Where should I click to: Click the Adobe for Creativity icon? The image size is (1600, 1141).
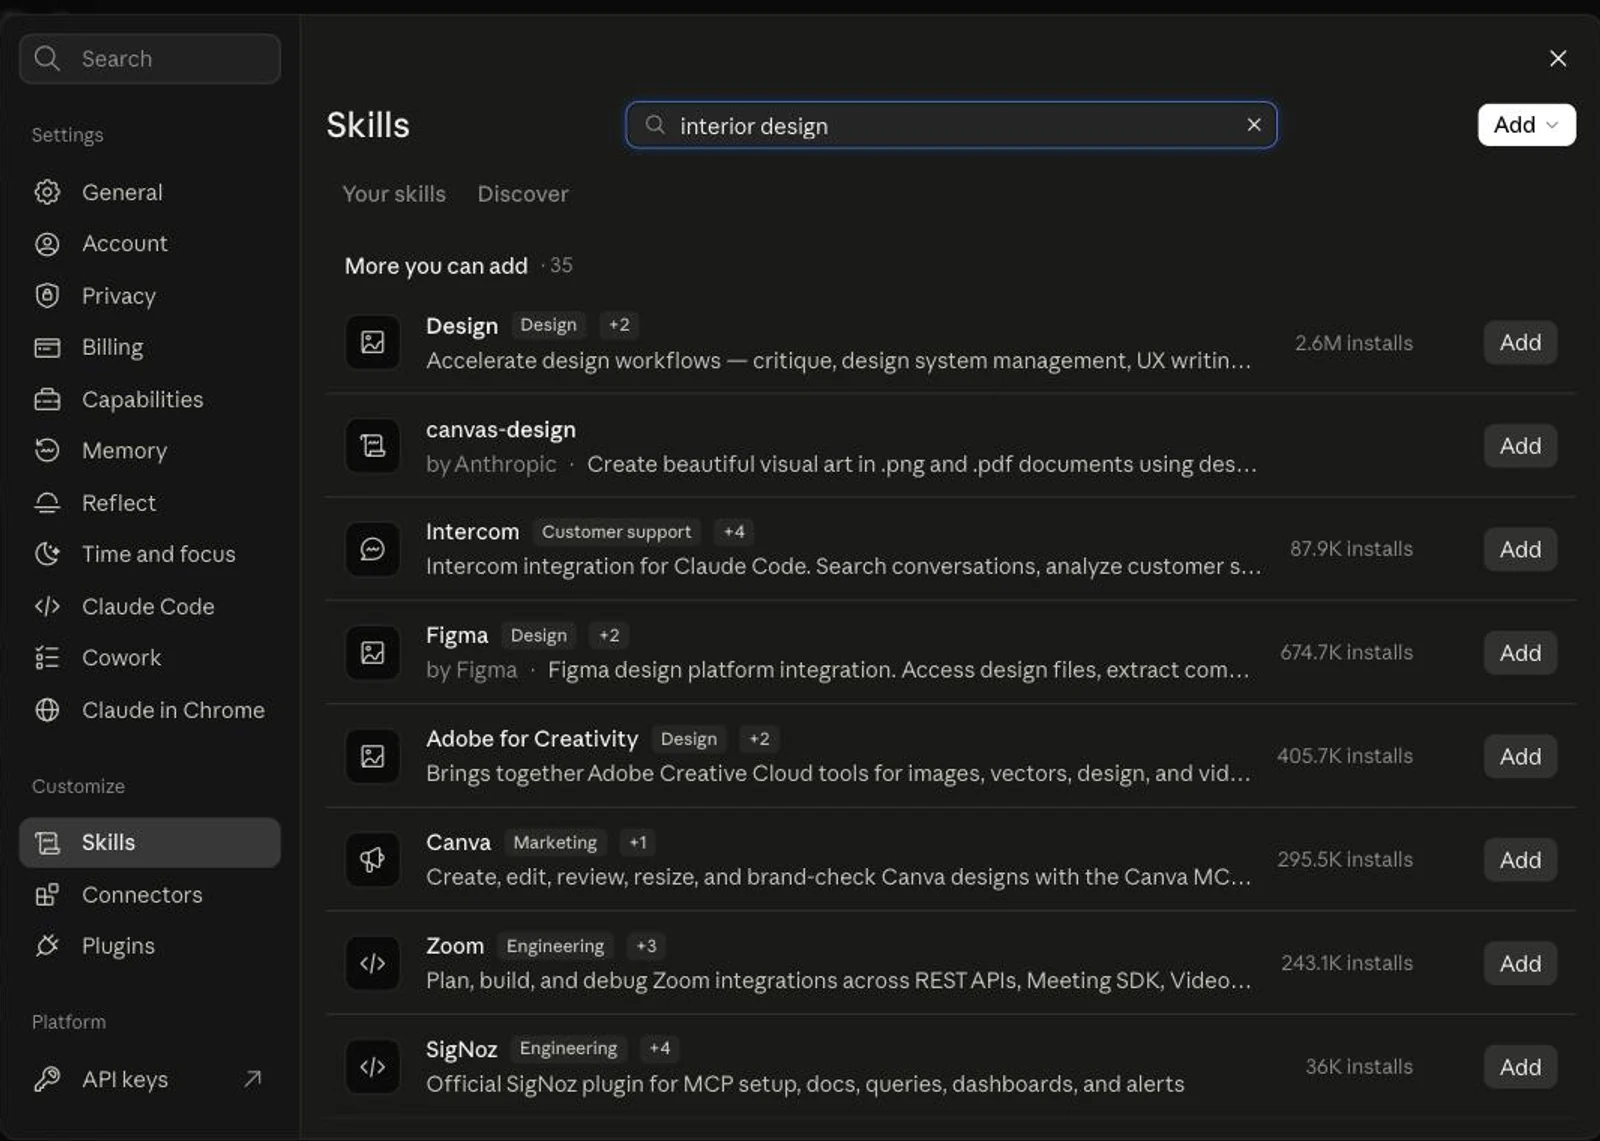pos(373,756)
